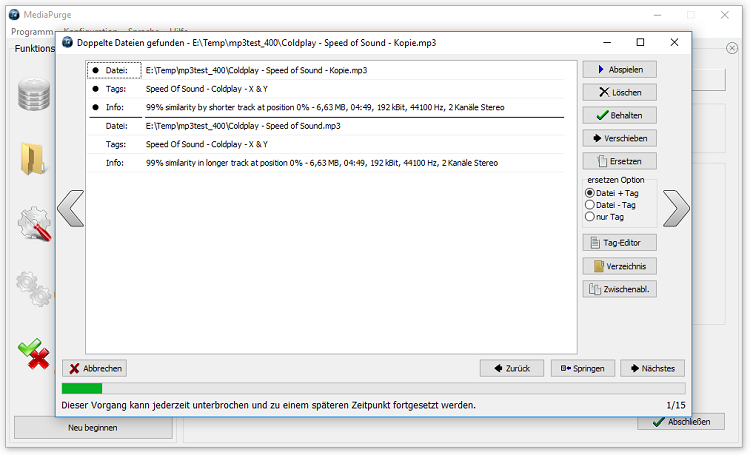Select Info row '99% similarity in longer track'

(x=325, y=163)
